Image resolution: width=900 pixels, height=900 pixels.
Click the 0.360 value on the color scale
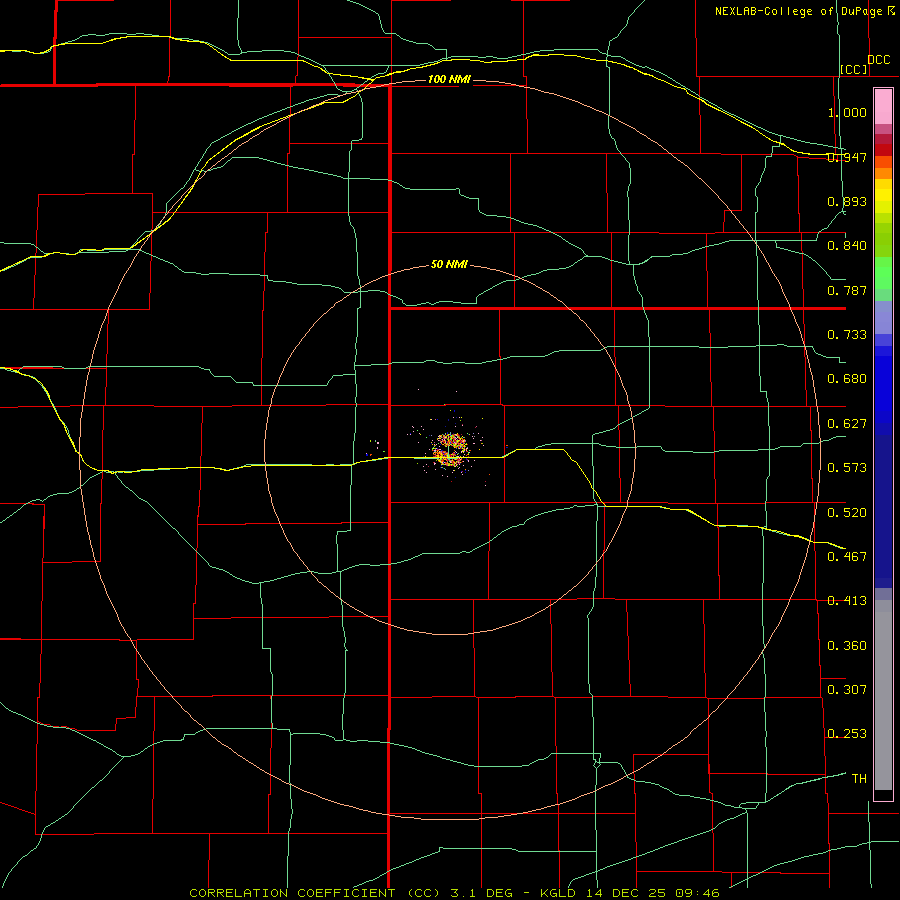(x=847, y=645)
